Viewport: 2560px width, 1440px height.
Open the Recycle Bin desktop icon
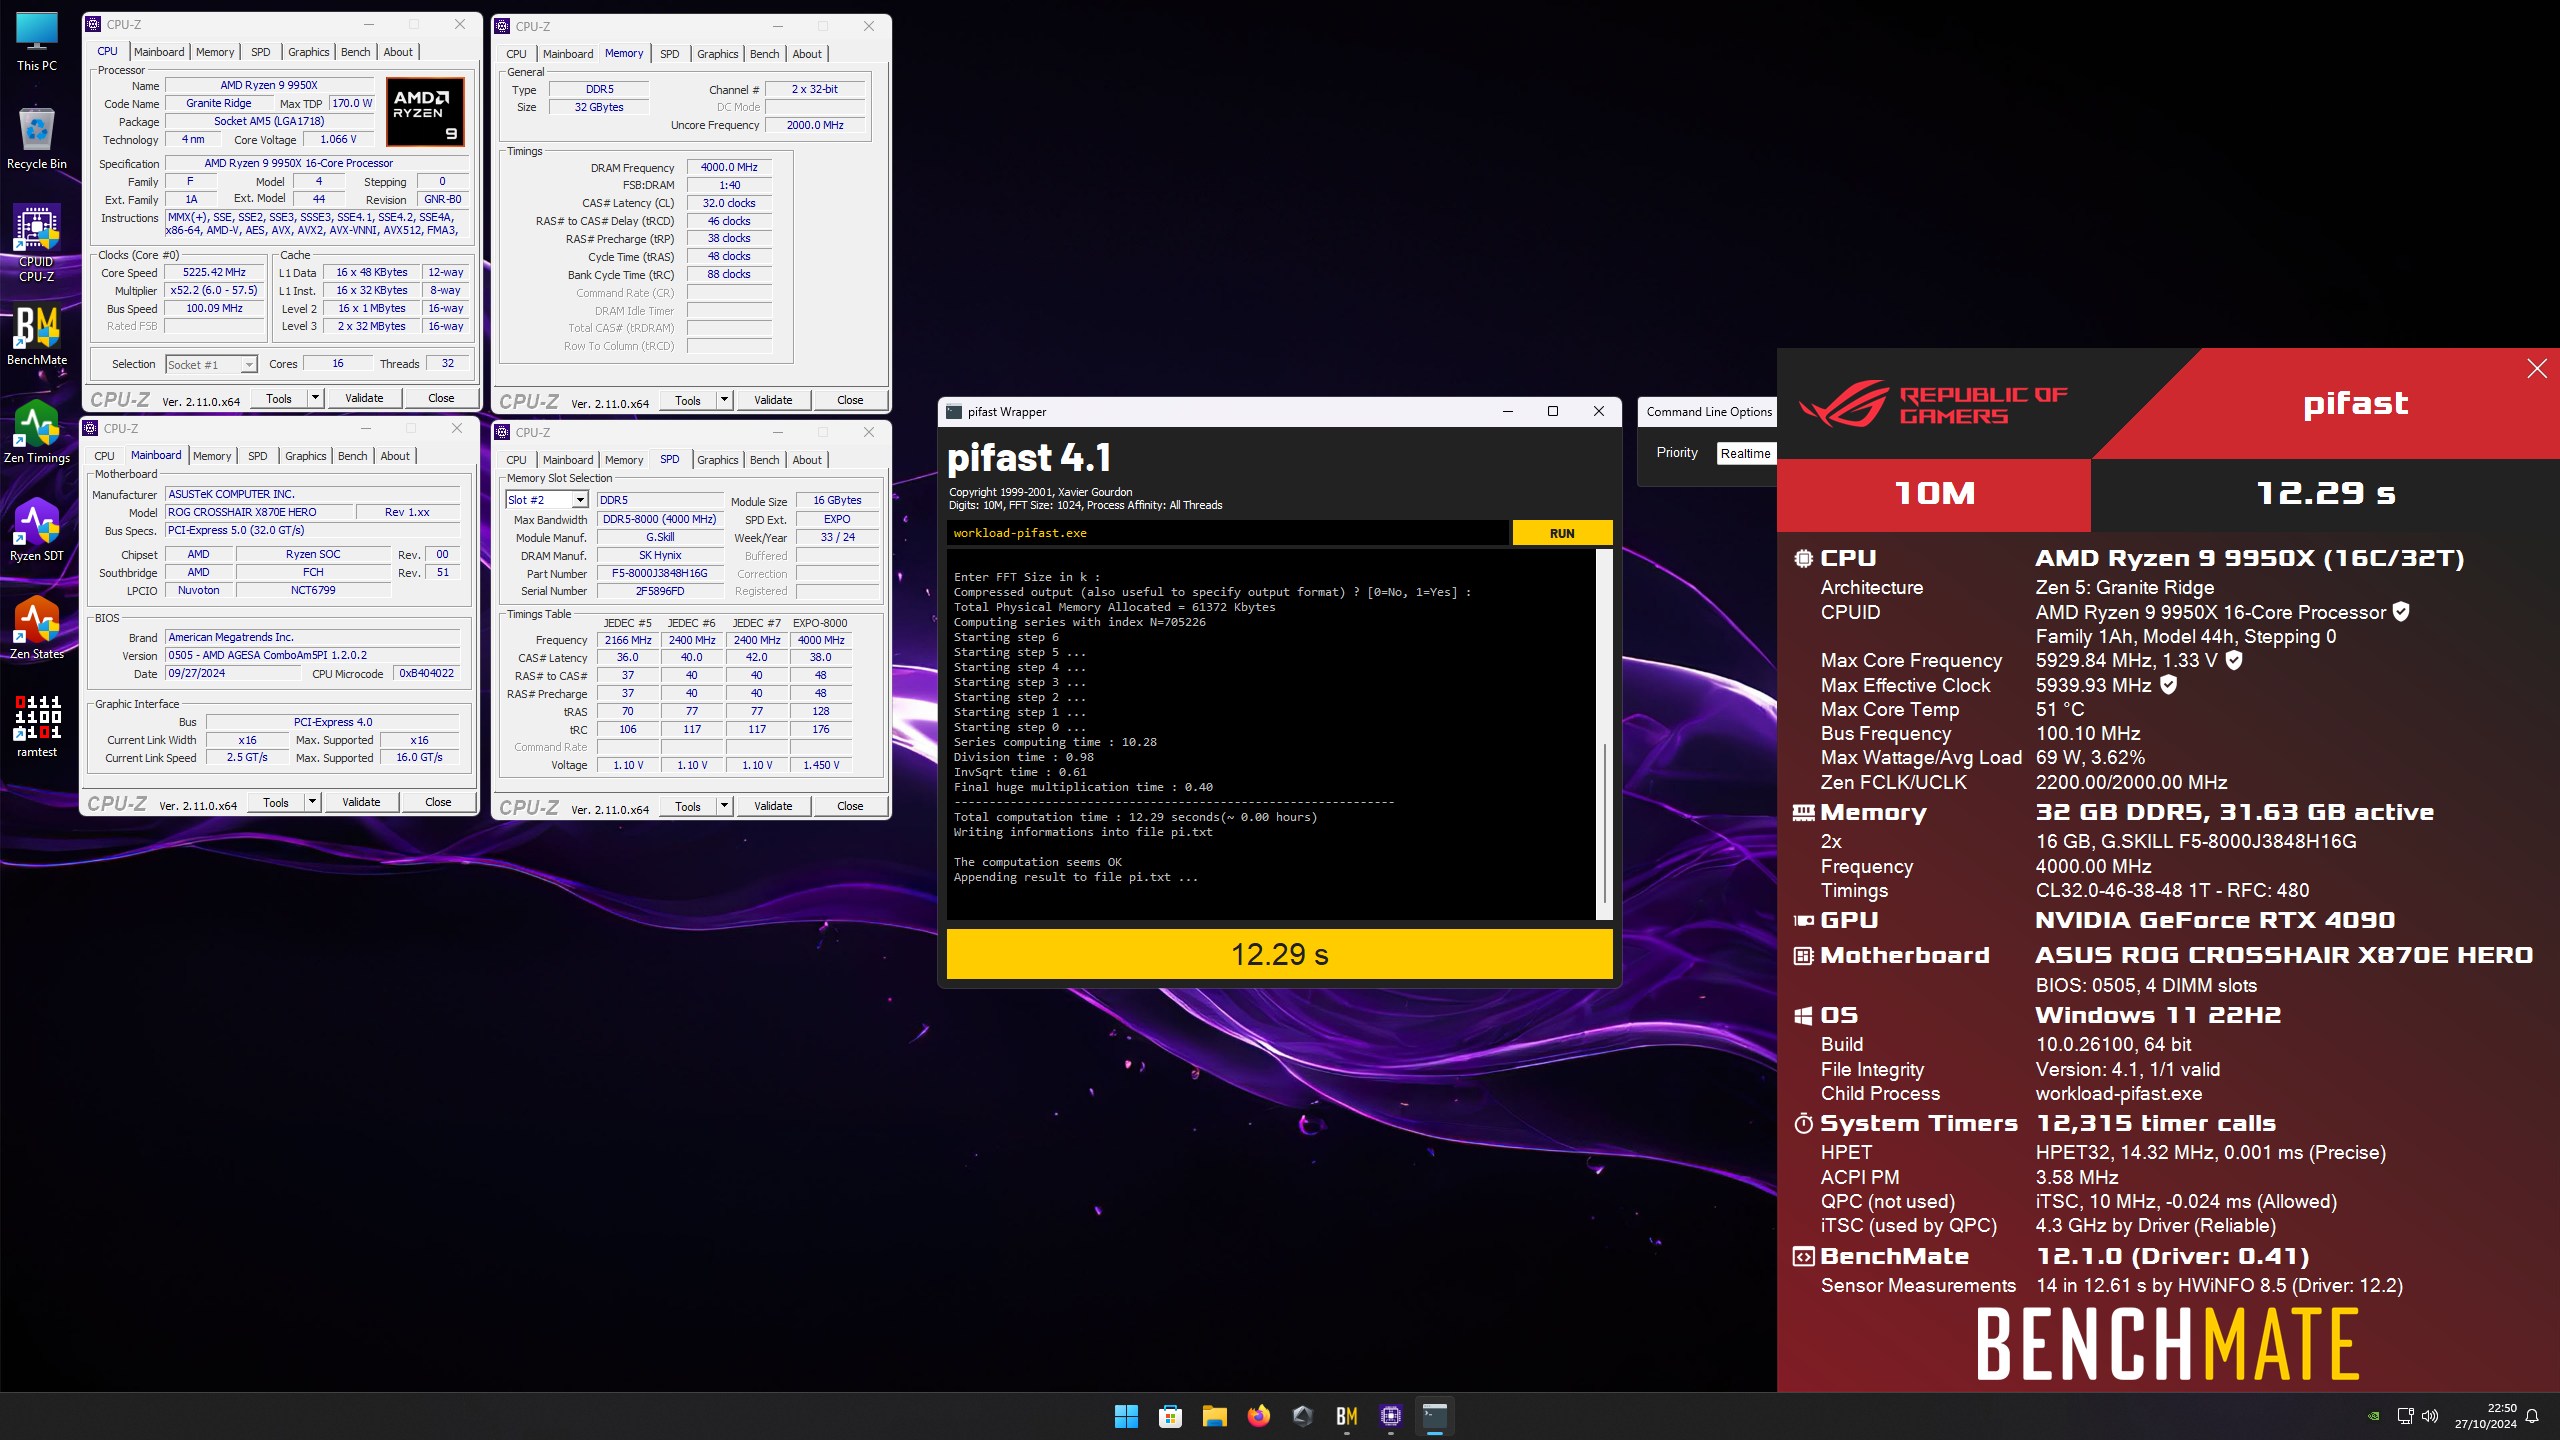[37, 138]
